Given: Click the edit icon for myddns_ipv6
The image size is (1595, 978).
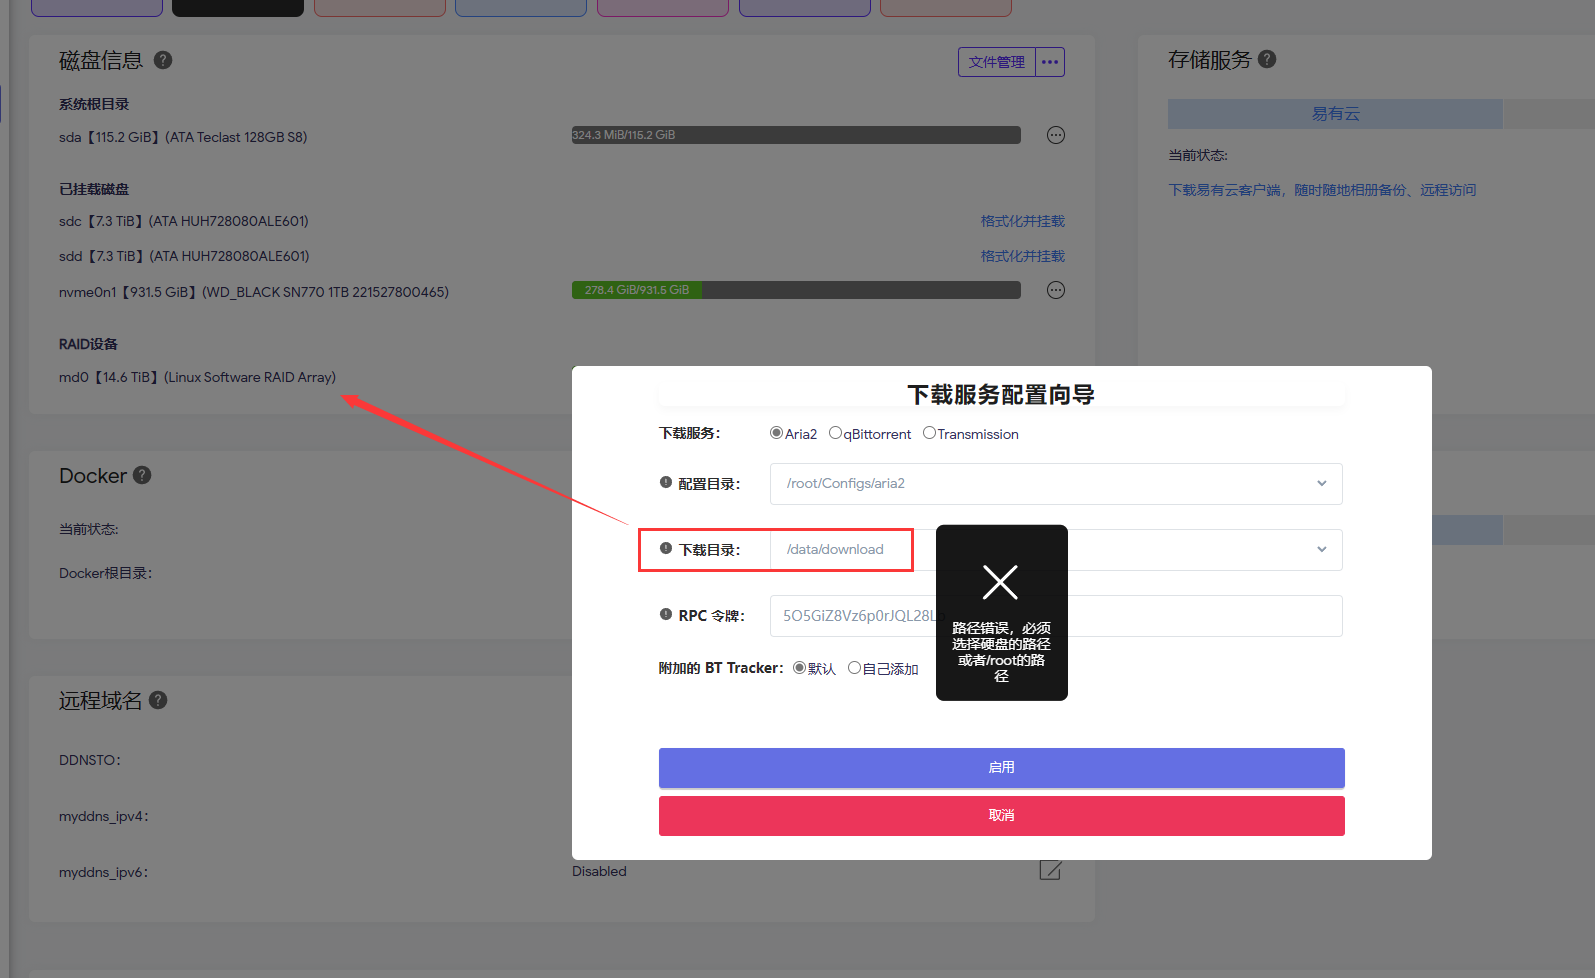Looking at the screenshot, I should pyautogui.click(x=1050, y=870).
